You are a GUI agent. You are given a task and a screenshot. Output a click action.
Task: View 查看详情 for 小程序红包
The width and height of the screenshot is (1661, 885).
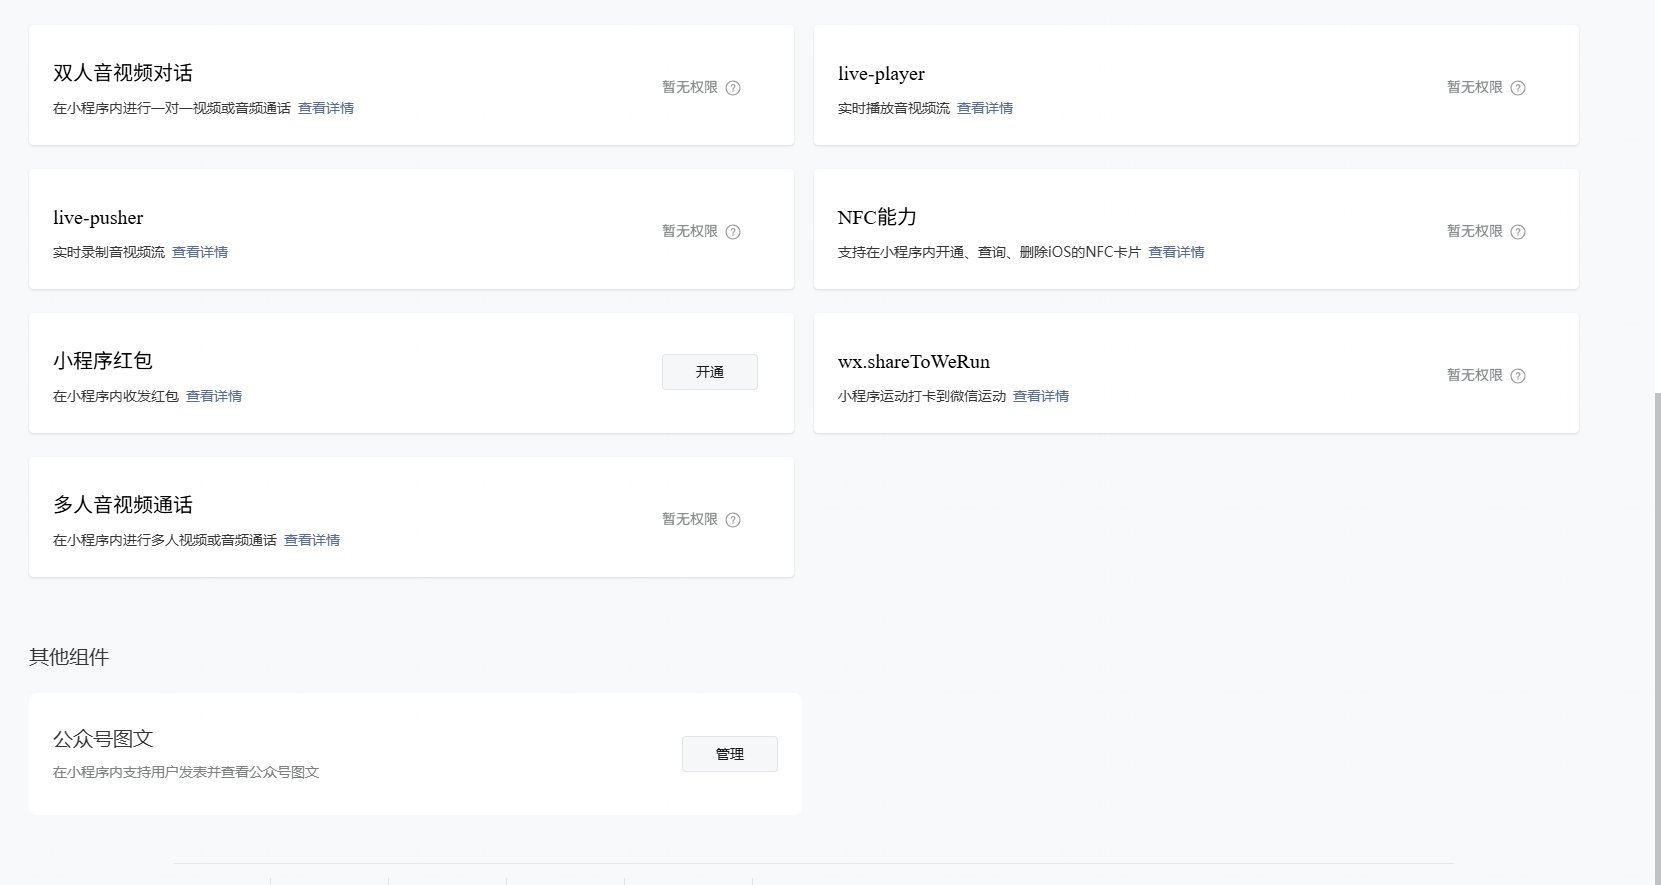tap(214, 396)
